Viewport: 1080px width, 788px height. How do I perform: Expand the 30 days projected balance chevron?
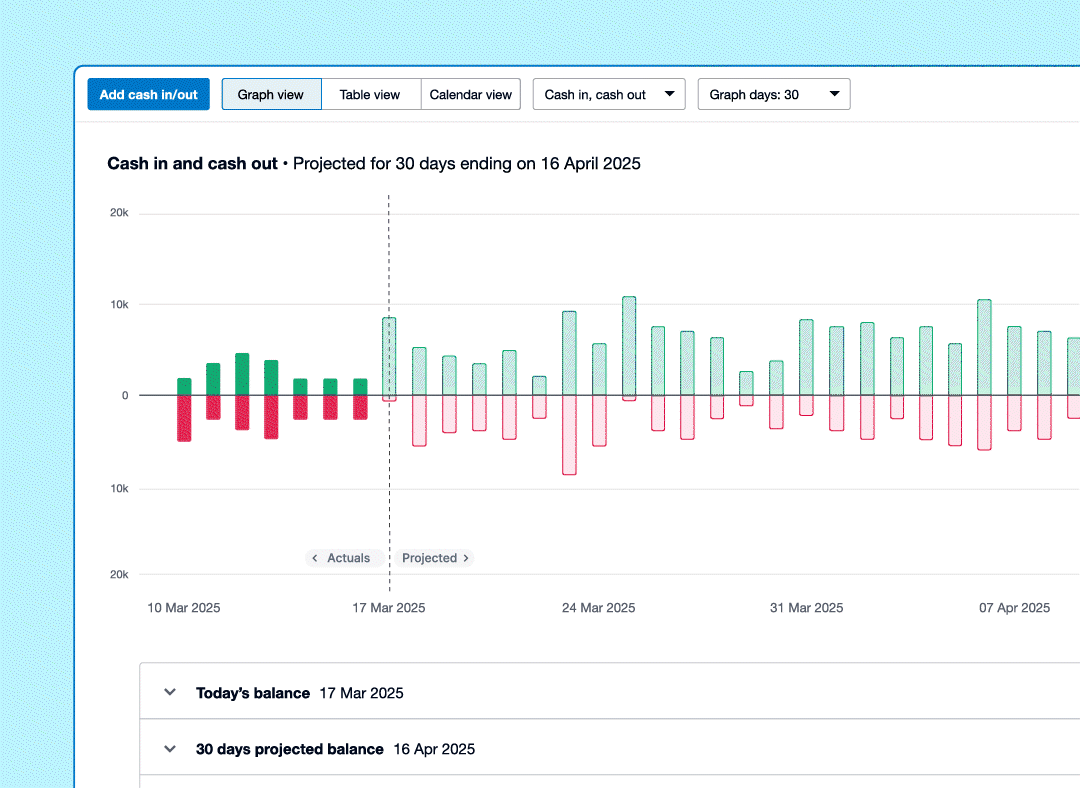[x=170, y=748]
